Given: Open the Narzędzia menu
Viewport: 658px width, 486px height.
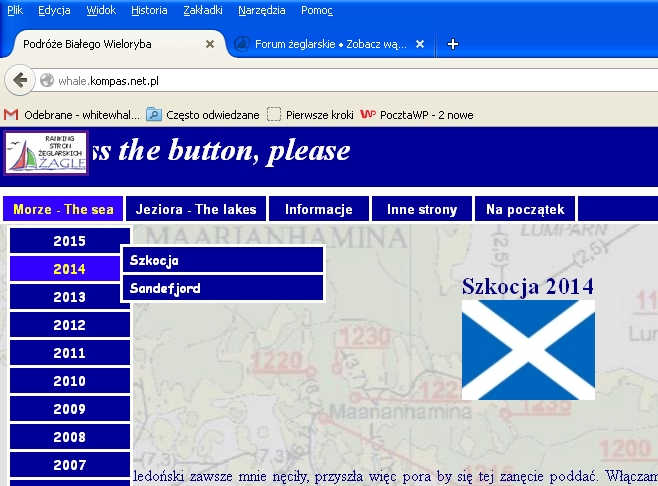Looking at the screenshot, I should click(x=262, y=10).
